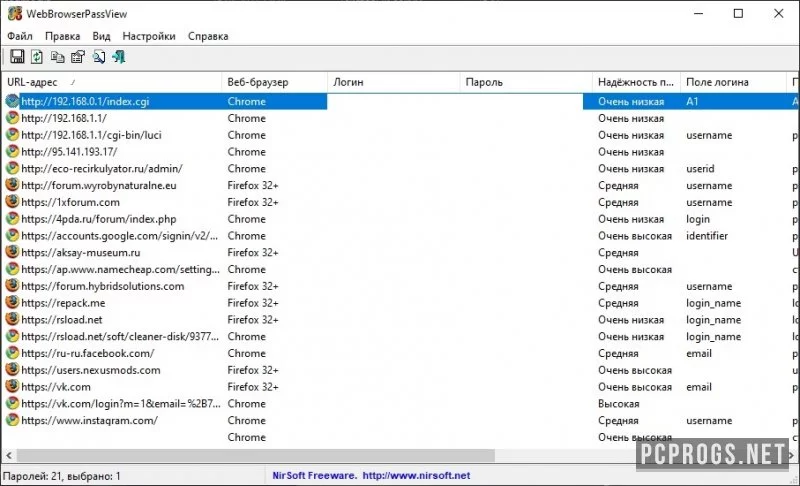Screen dimensions: 800x486
Task: Click Chrome icon beside ap.www.namecheap.com row
Action: coord(12,269)
